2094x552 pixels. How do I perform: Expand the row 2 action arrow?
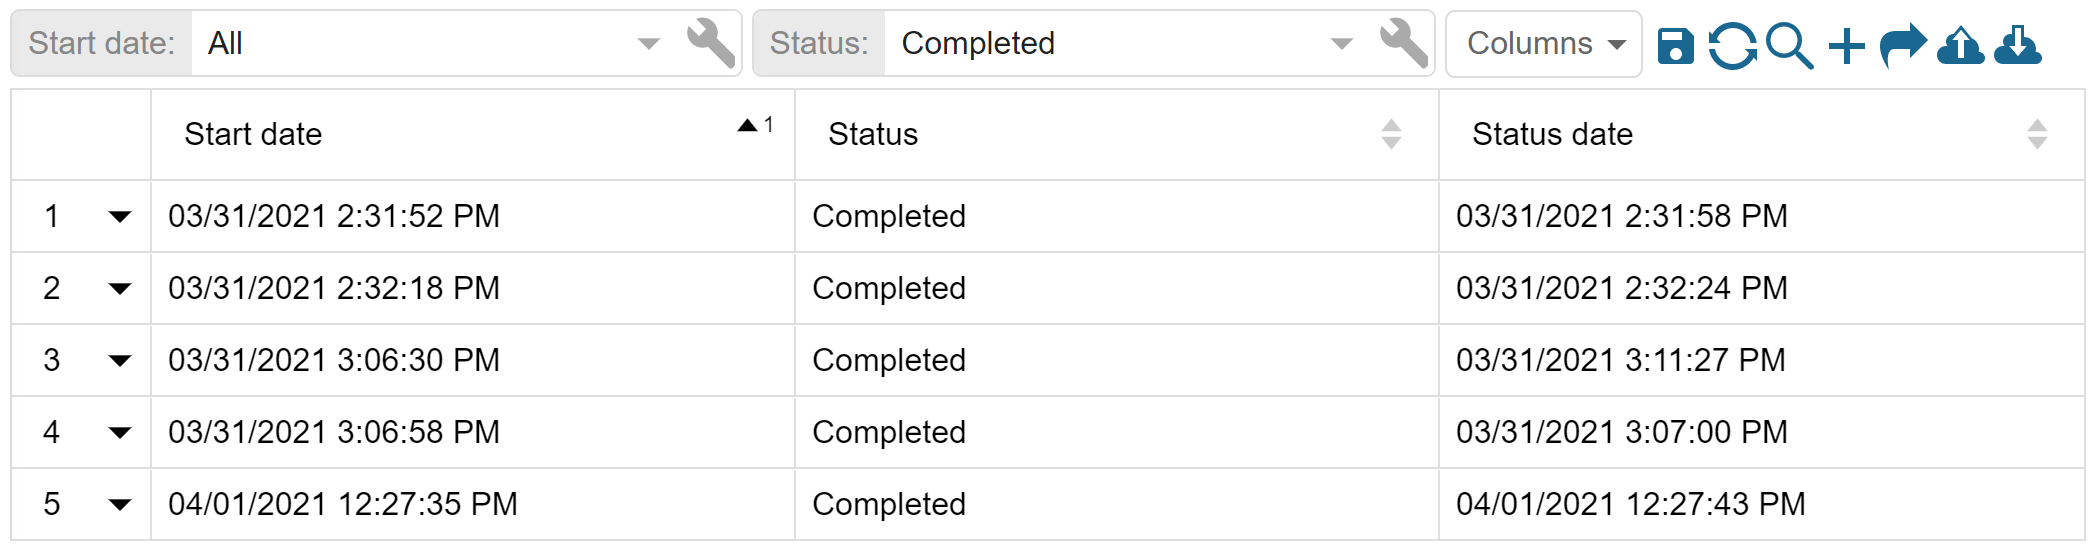(x=120, y=289)
